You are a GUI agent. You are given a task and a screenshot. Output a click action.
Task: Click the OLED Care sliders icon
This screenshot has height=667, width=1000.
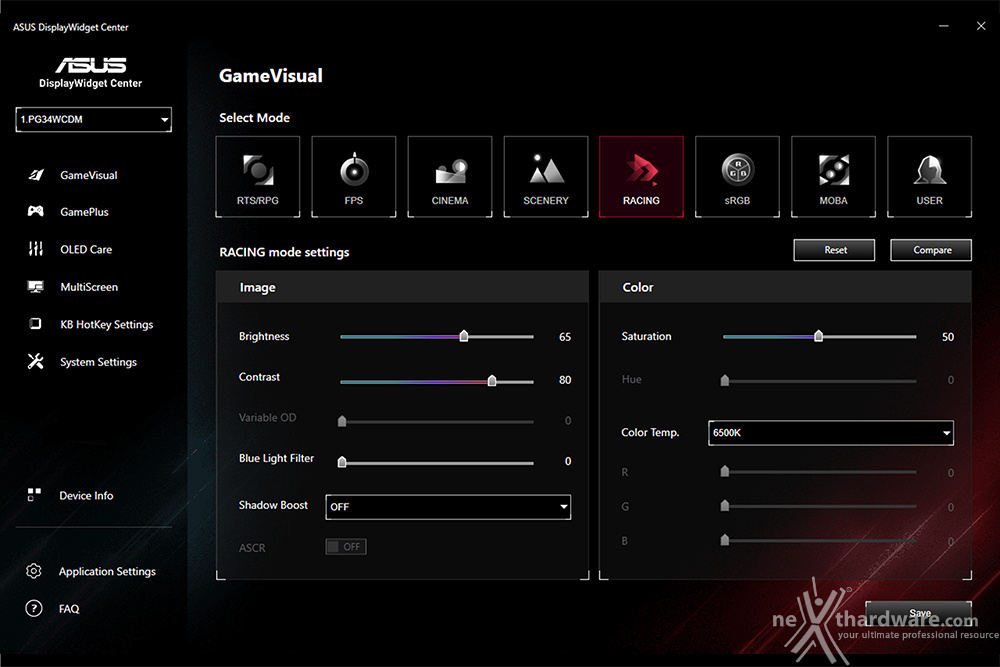[x=36, y=249]
